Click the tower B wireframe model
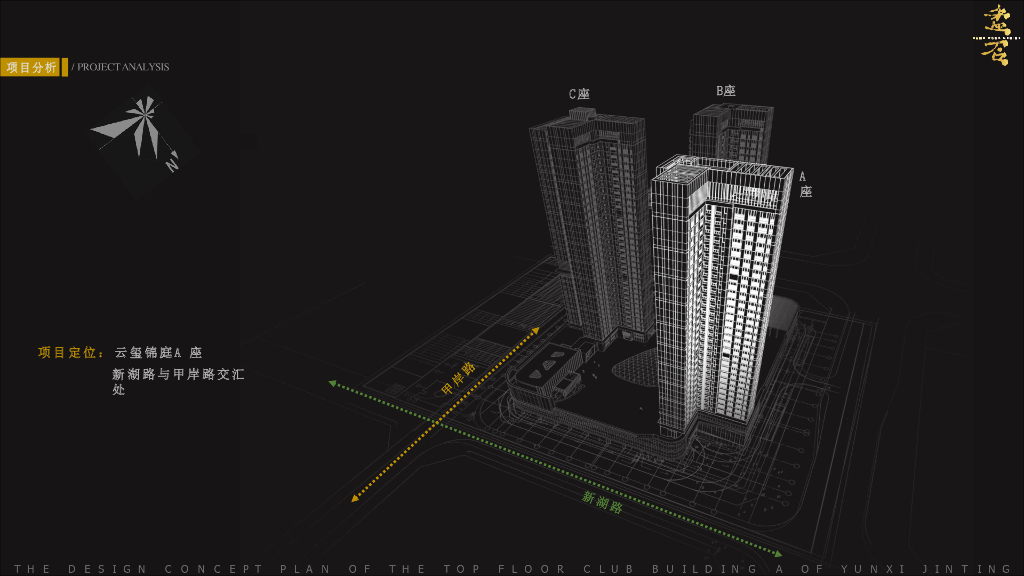Viewport: 1024px width, 576px height. click(x=731, y=133)
